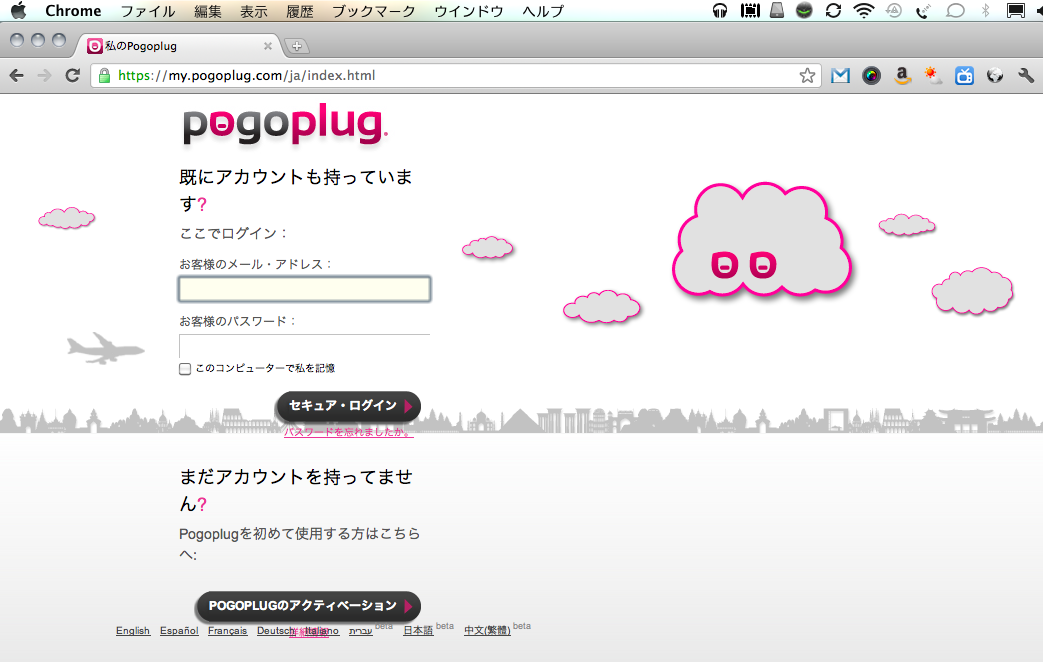Open the Gmail extension icon
Screen dimensions: 1043x662
(x=840, y=76)
